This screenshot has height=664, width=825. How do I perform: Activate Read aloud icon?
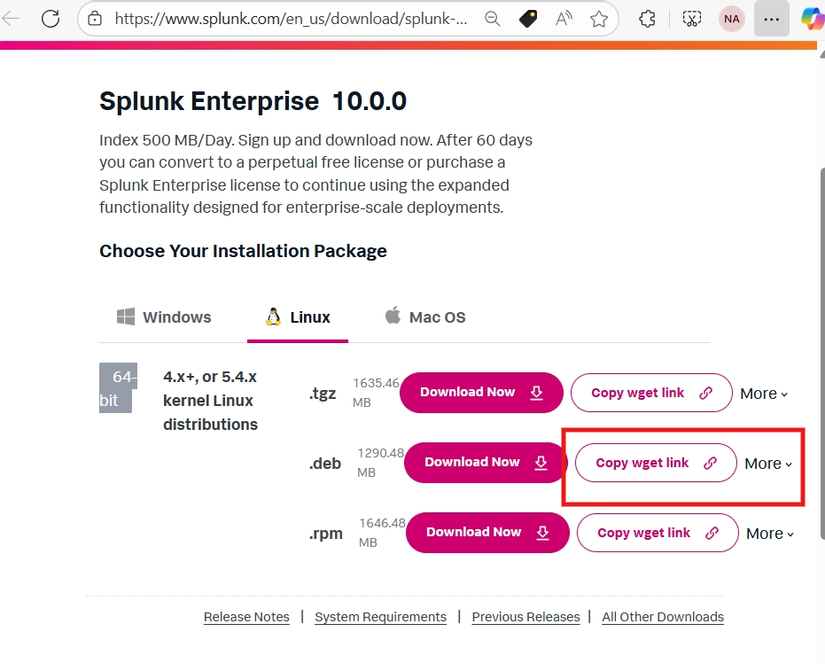pyautogui.click(x=564, y=19)
